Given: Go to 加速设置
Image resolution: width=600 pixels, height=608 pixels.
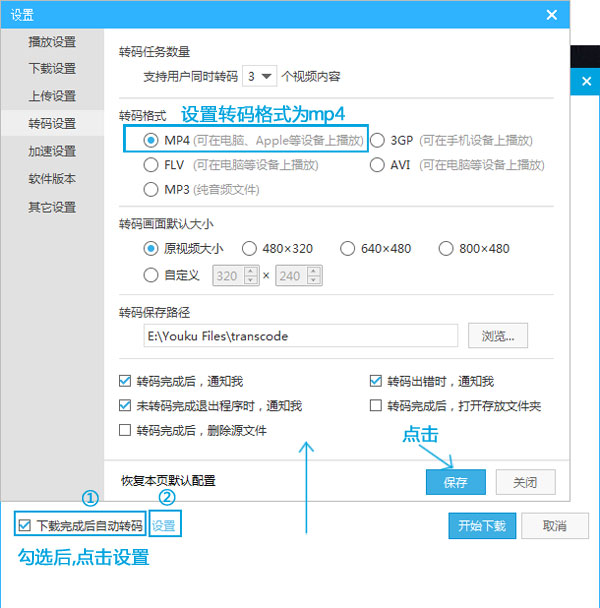Looking at the screenshot, I should pyautogui.click(x=52, y=151).
